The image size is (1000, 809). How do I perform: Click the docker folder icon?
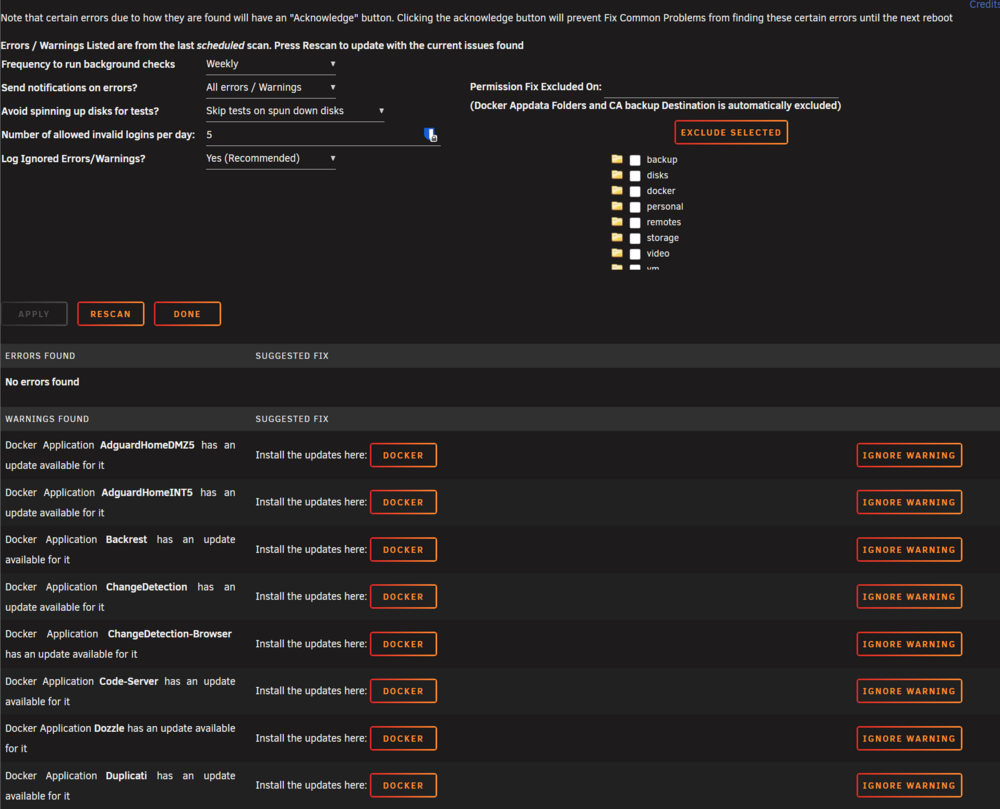[617, 190]
